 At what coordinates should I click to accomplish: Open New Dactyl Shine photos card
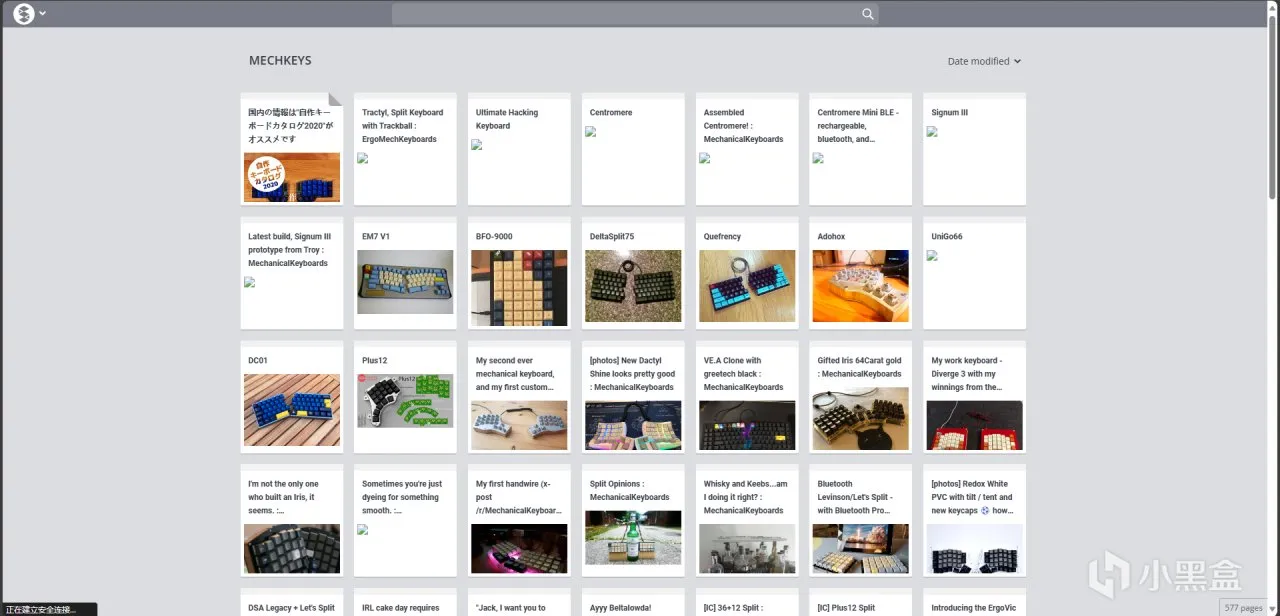click(x=633, y=397)
